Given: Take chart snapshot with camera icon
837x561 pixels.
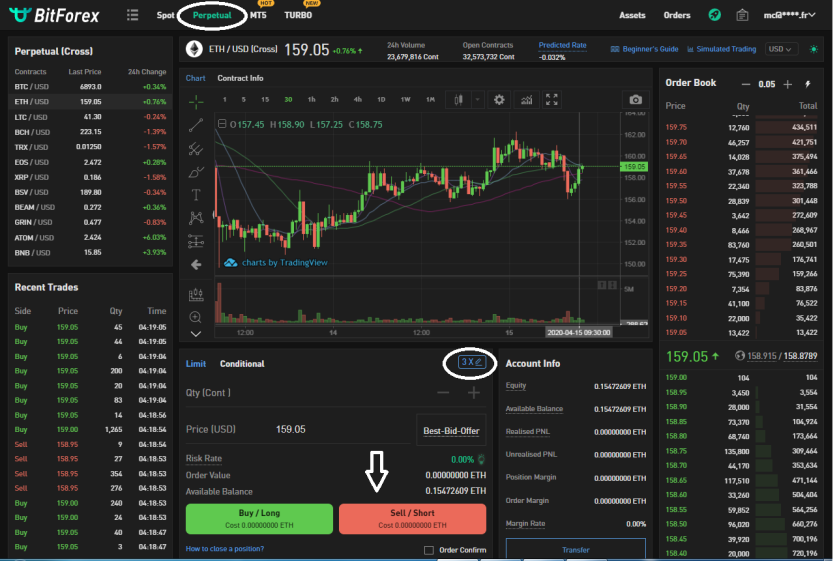Looking at the screenshot, I should click(x=635, y=100).
